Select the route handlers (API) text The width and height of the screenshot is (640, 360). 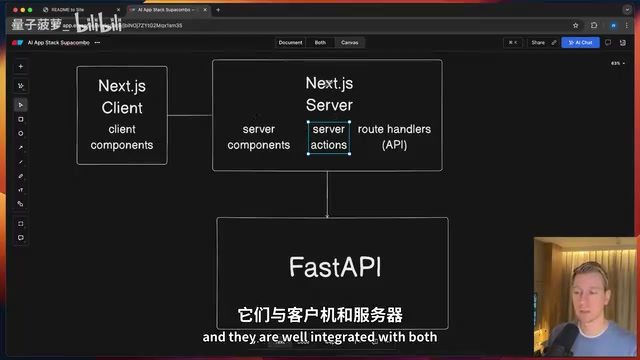tap(394, 137)
